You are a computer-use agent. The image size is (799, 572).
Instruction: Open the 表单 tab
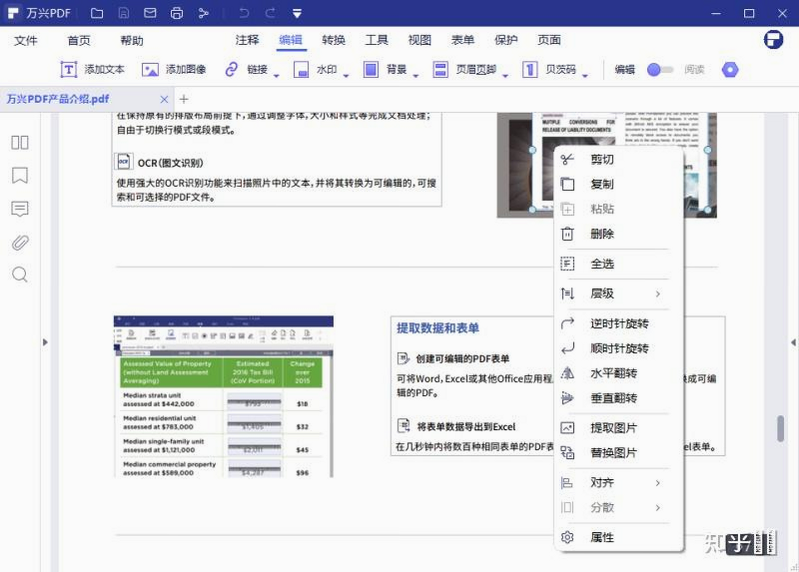tap(463, 40)
